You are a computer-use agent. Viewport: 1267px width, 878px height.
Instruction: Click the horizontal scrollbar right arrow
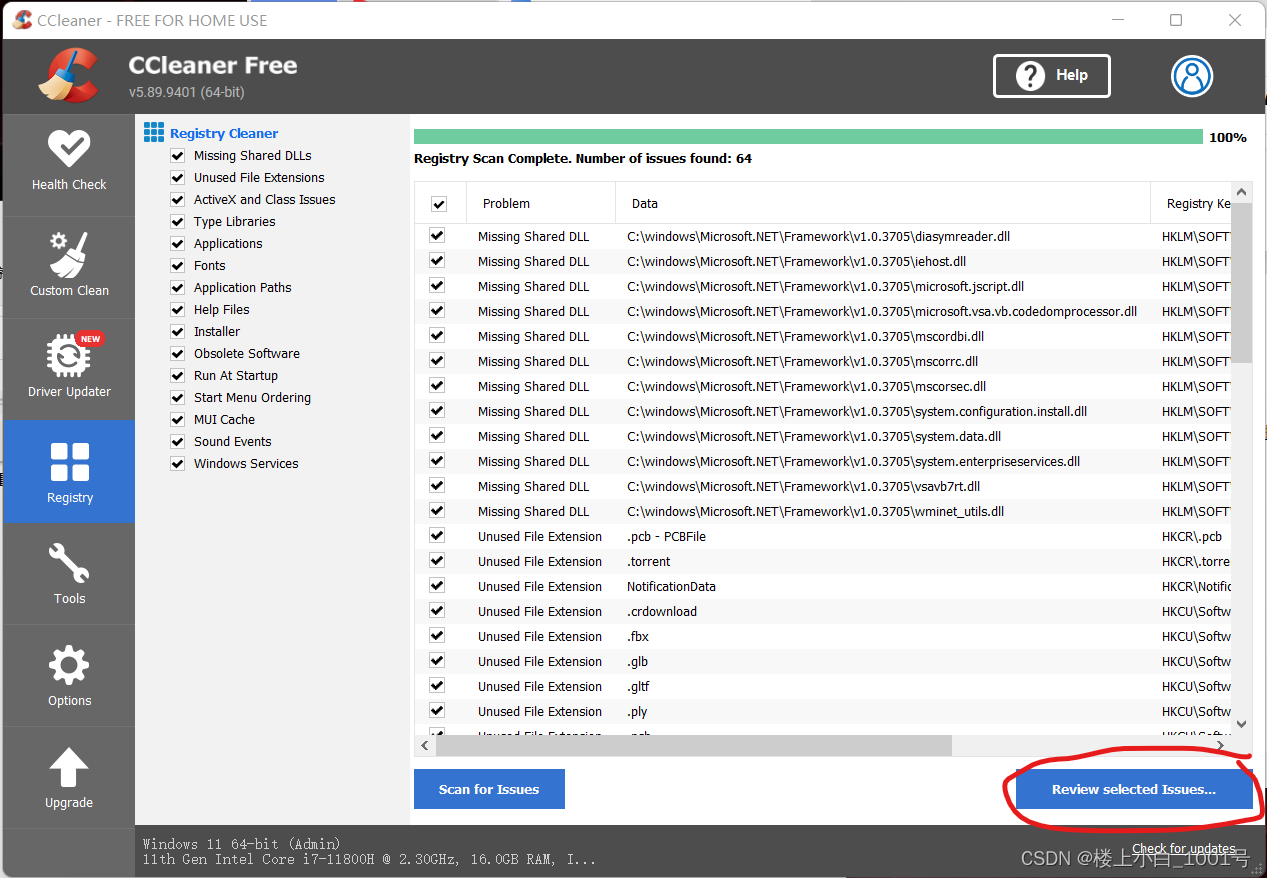click(x=1222, y=746)
